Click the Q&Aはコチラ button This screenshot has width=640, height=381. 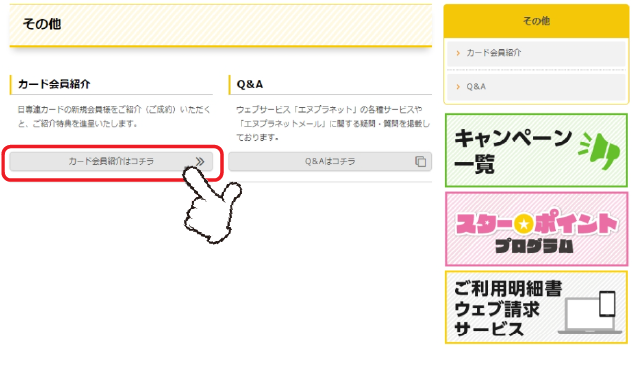point(330,161)
